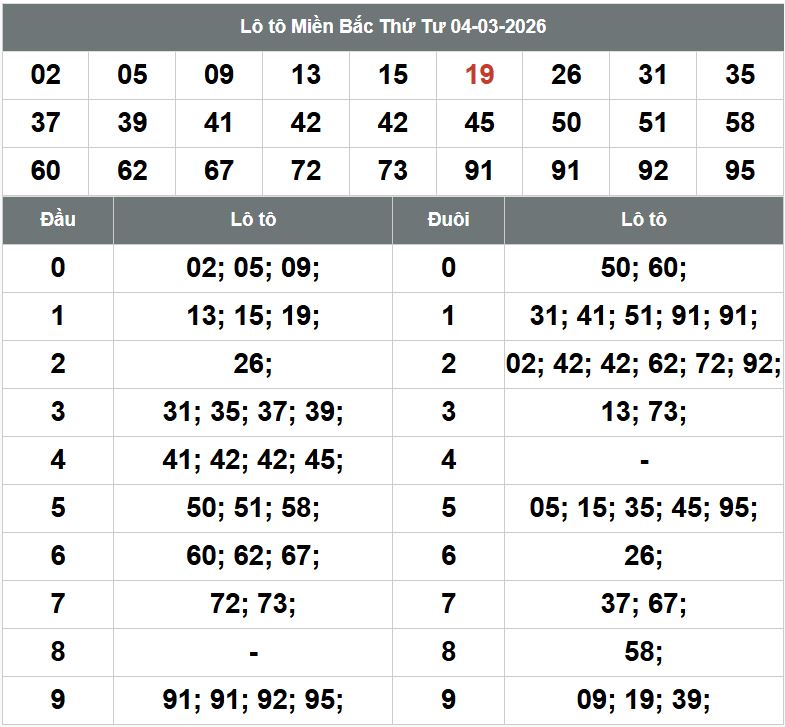
Task: Select the Đầu row 3 results '31; 35; 37; 39;'
Action: (x=253, y=412)
